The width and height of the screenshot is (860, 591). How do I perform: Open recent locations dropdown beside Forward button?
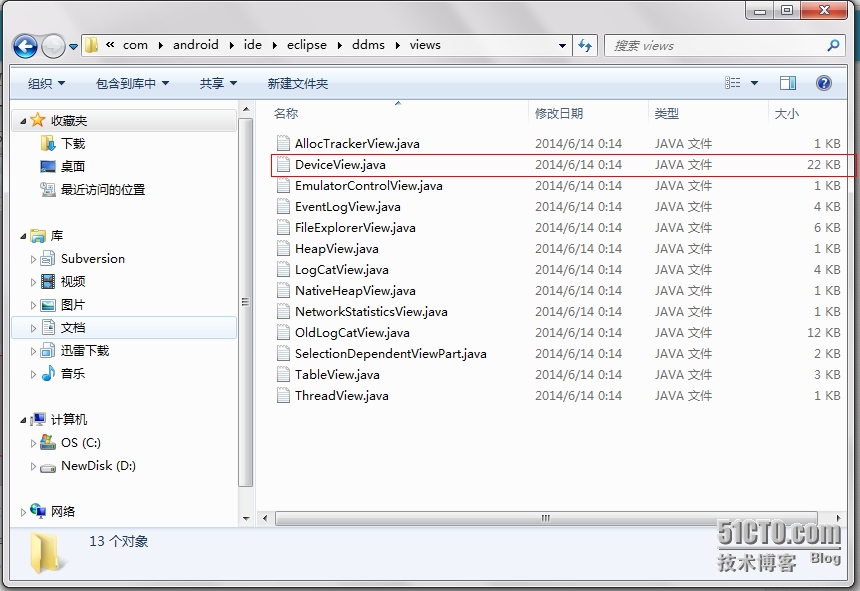(x=73, y=47)
